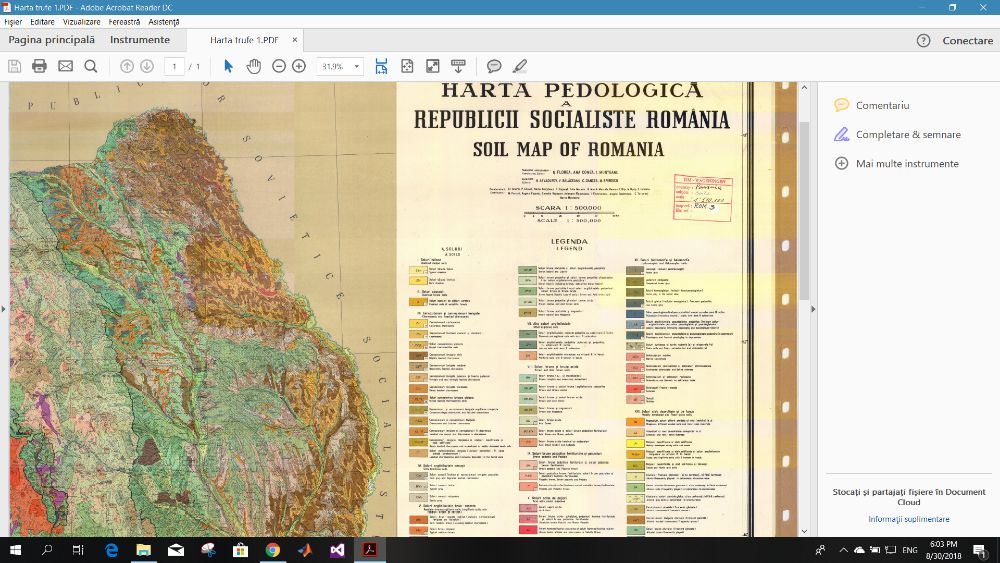The image size is (1000, 563).
Task: Launch Google Chrome from taskbar
Action: click(x=272, y=550)
